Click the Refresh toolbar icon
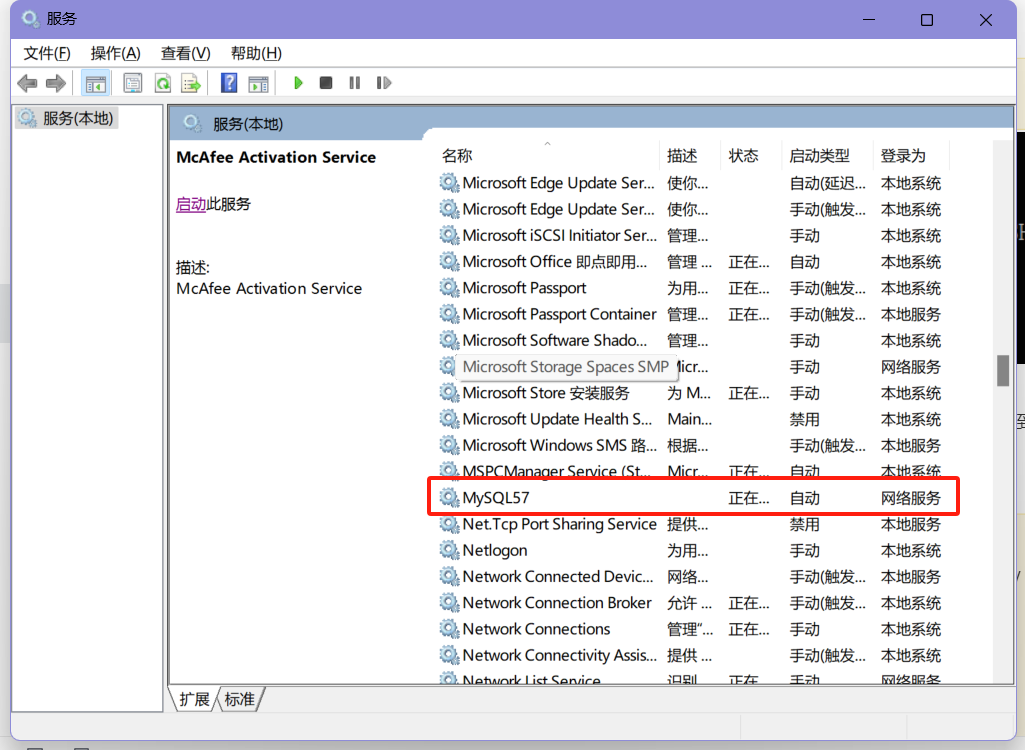Viewport: 1025px width, 750px height. pyautogui.click(x=161, y=83)
